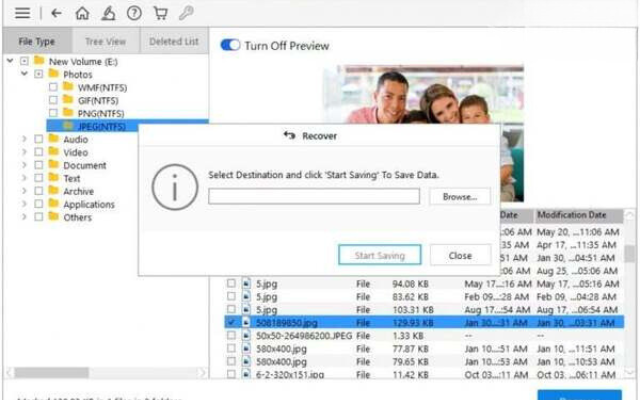This screenshot has width=640, height=400.
Task: Click the Document folder icon
Action: (53, 165)
